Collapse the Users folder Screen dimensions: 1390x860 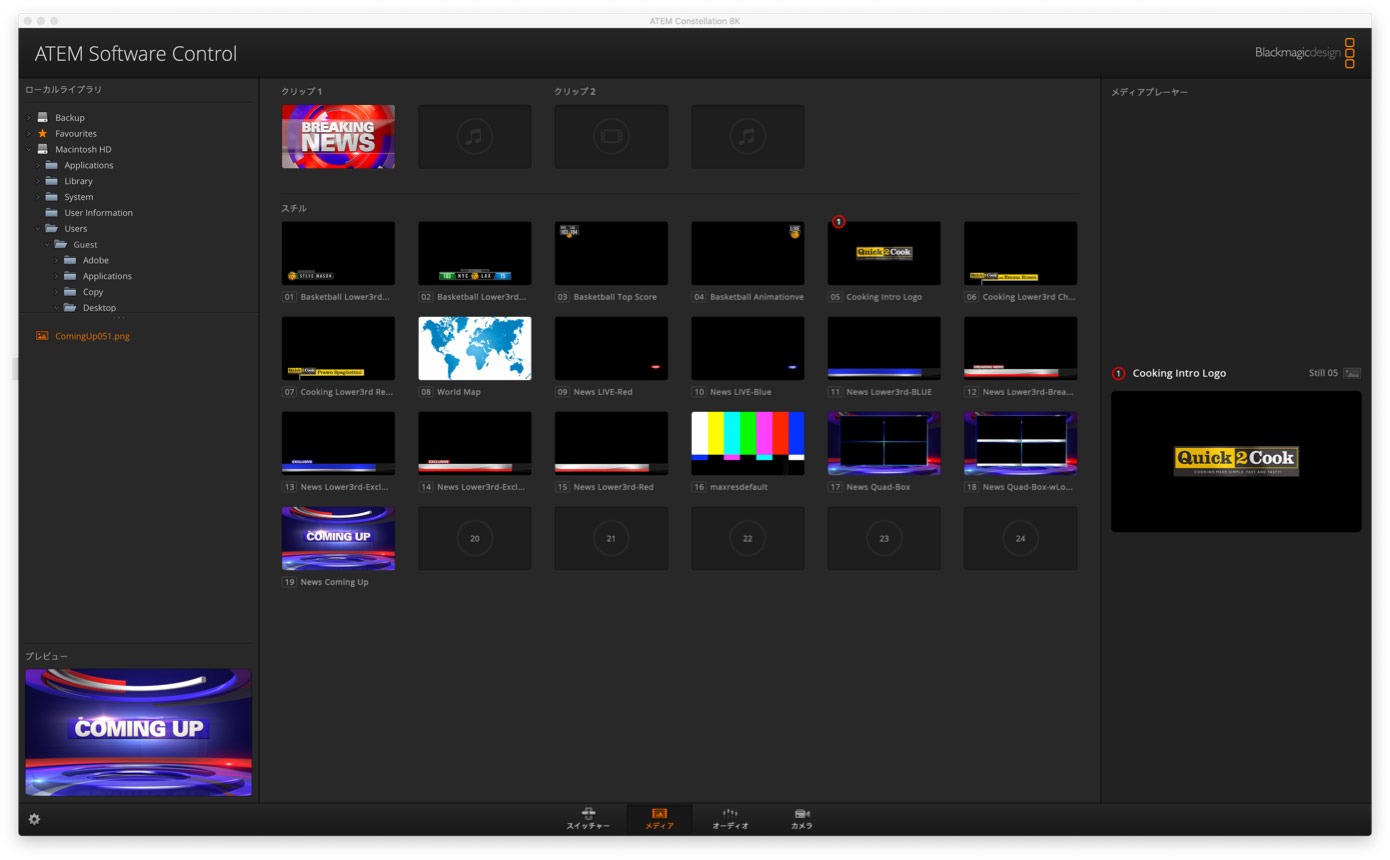38,229
